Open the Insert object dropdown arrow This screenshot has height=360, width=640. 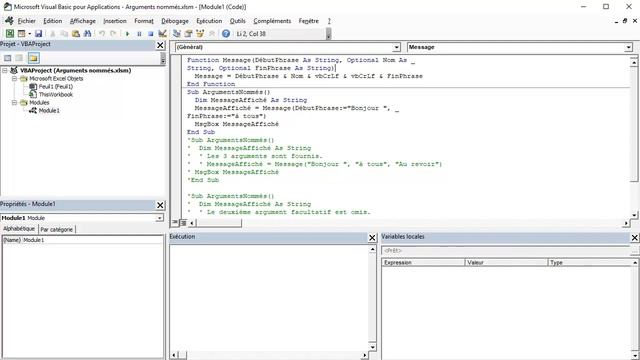tap(29, 33)
